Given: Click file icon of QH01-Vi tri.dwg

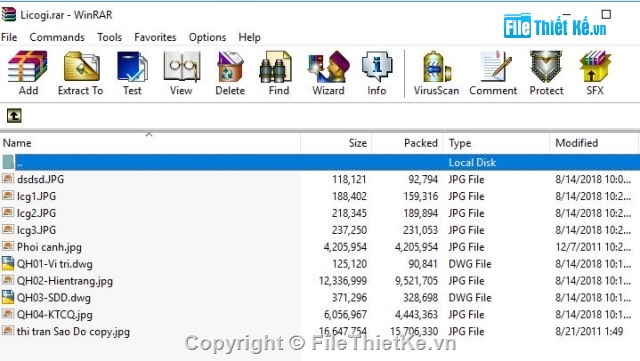Looking at the screenshot, I should (x=8, y=263).
